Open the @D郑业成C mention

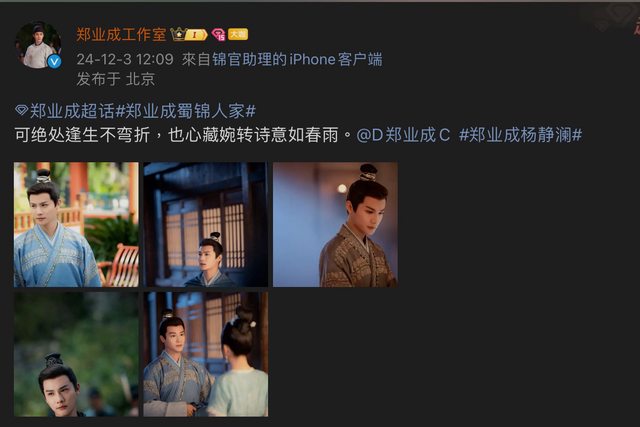(x=403, y=135)
